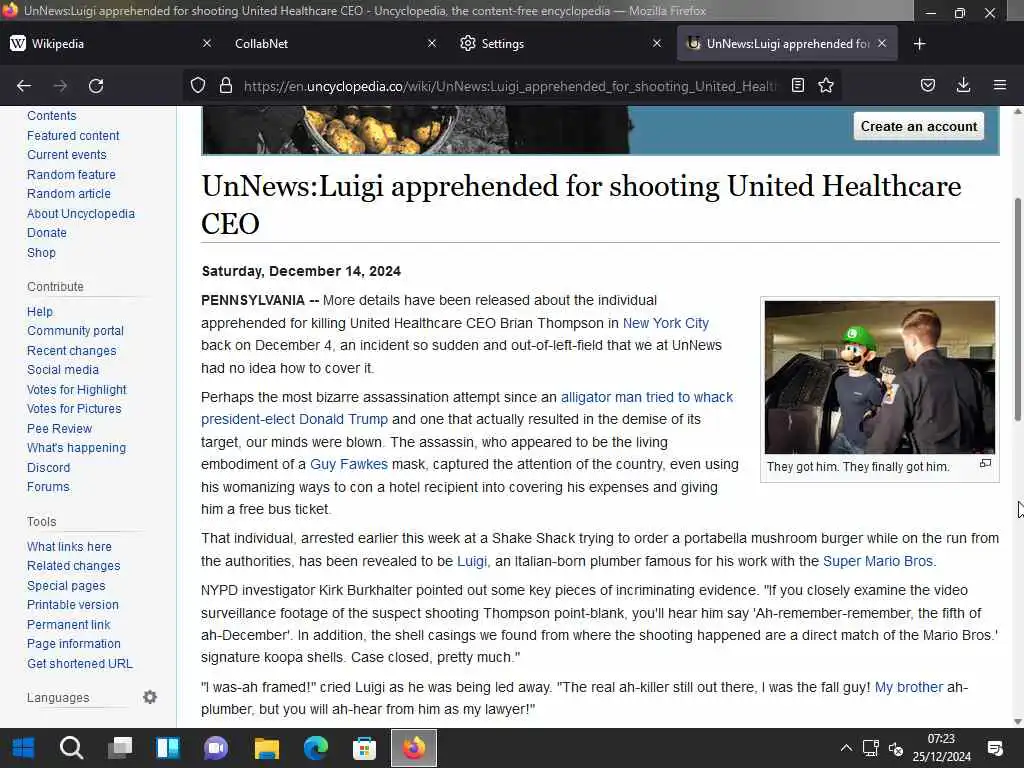This screenshot has width=1024, height=768.
Task: Open File Explorer from taskbar
Action: coord(266,748)
